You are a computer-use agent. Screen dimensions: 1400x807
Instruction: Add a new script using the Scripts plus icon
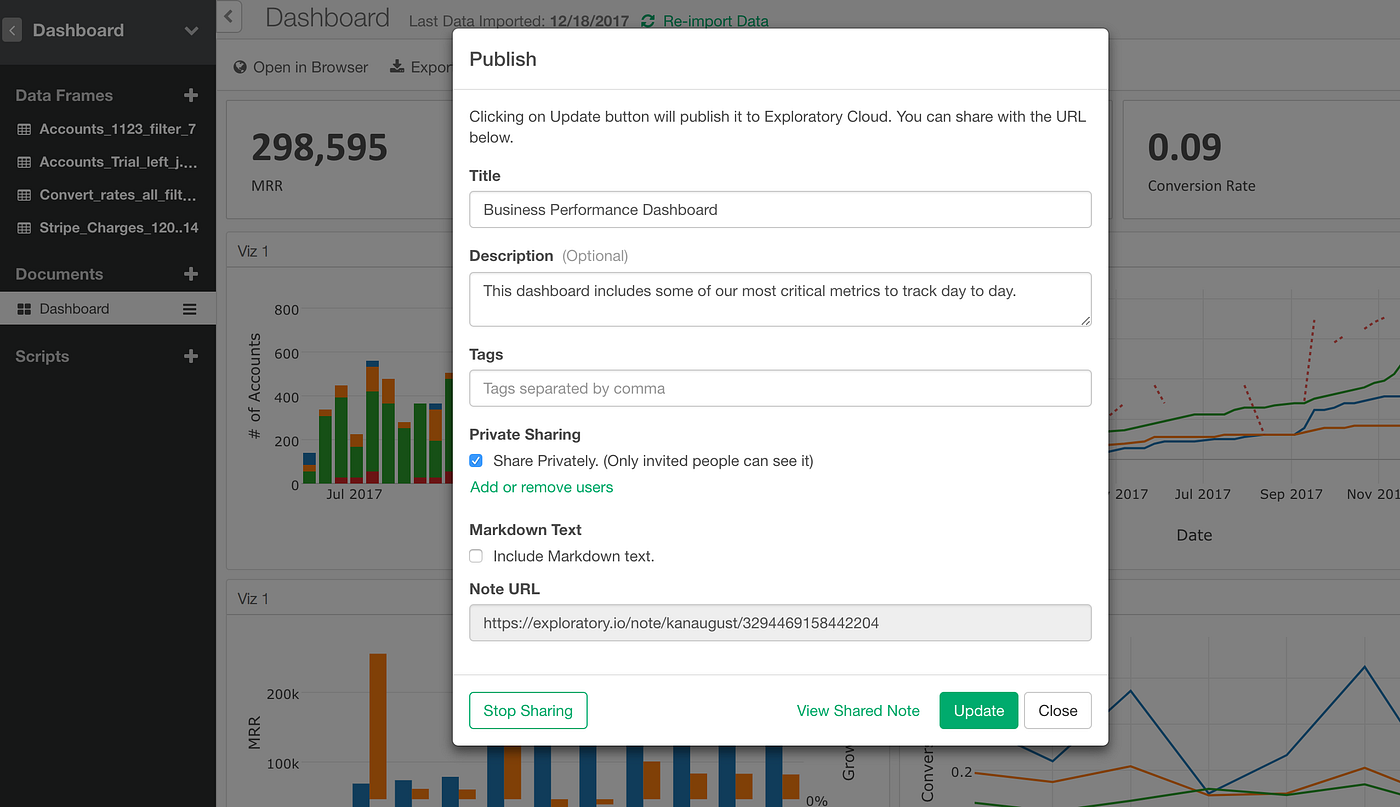click(191, 356)
